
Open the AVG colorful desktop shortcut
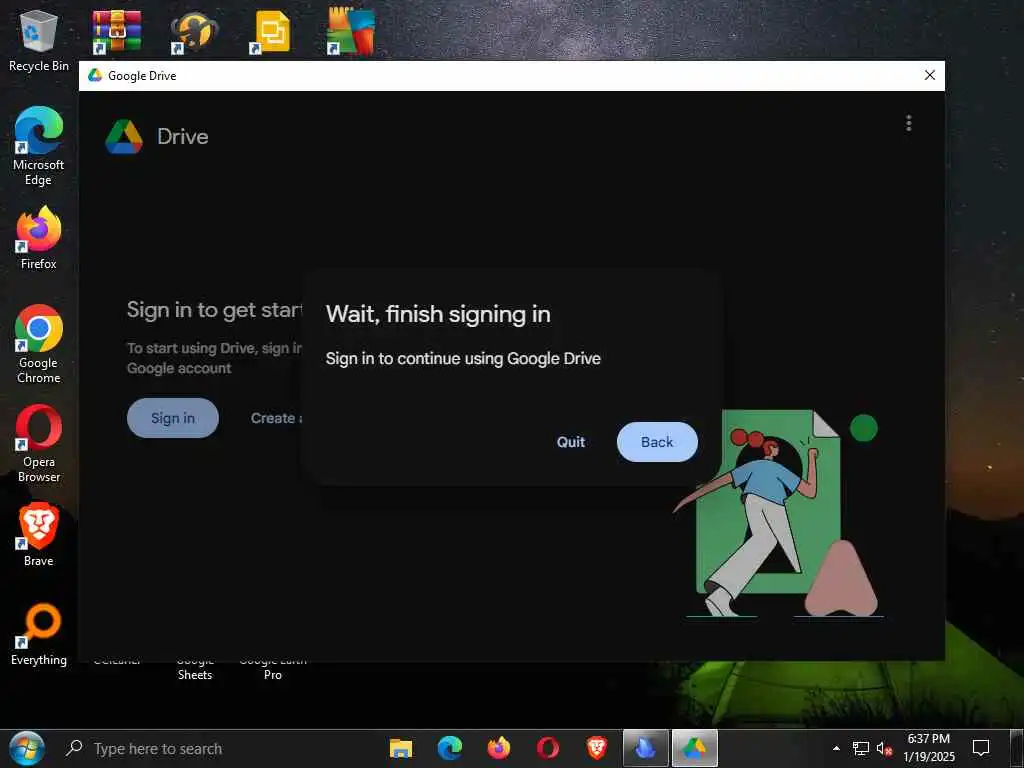pyautogui.click(x=351, y=31)
